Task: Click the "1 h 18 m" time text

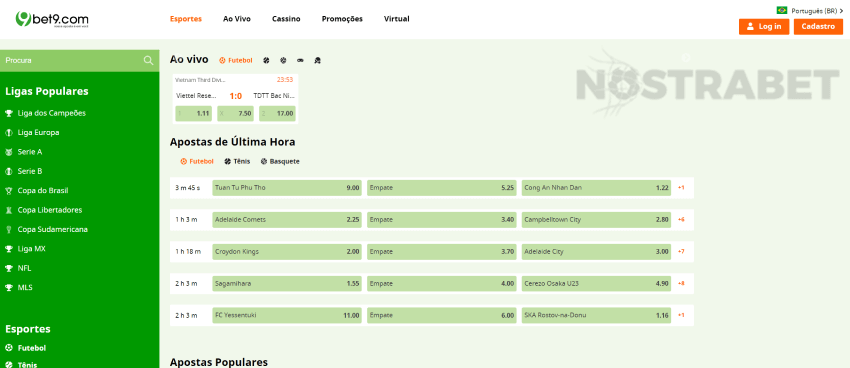Action: [188, 251]
